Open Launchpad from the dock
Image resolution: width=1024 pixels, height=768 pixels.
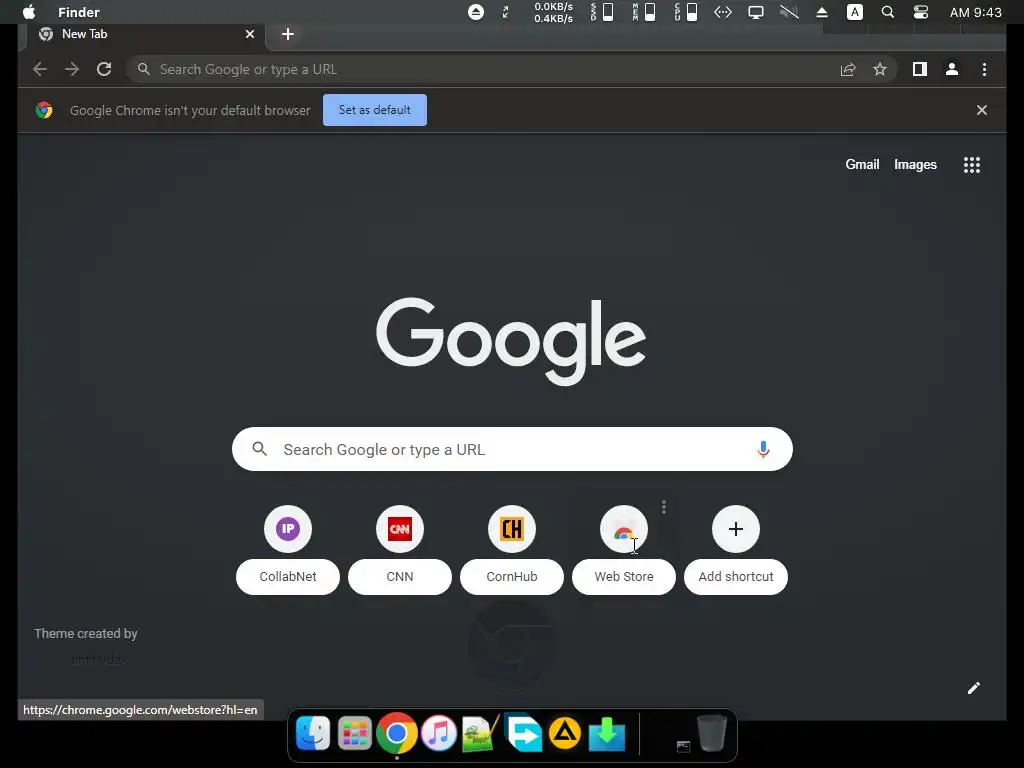click(355, 733)
